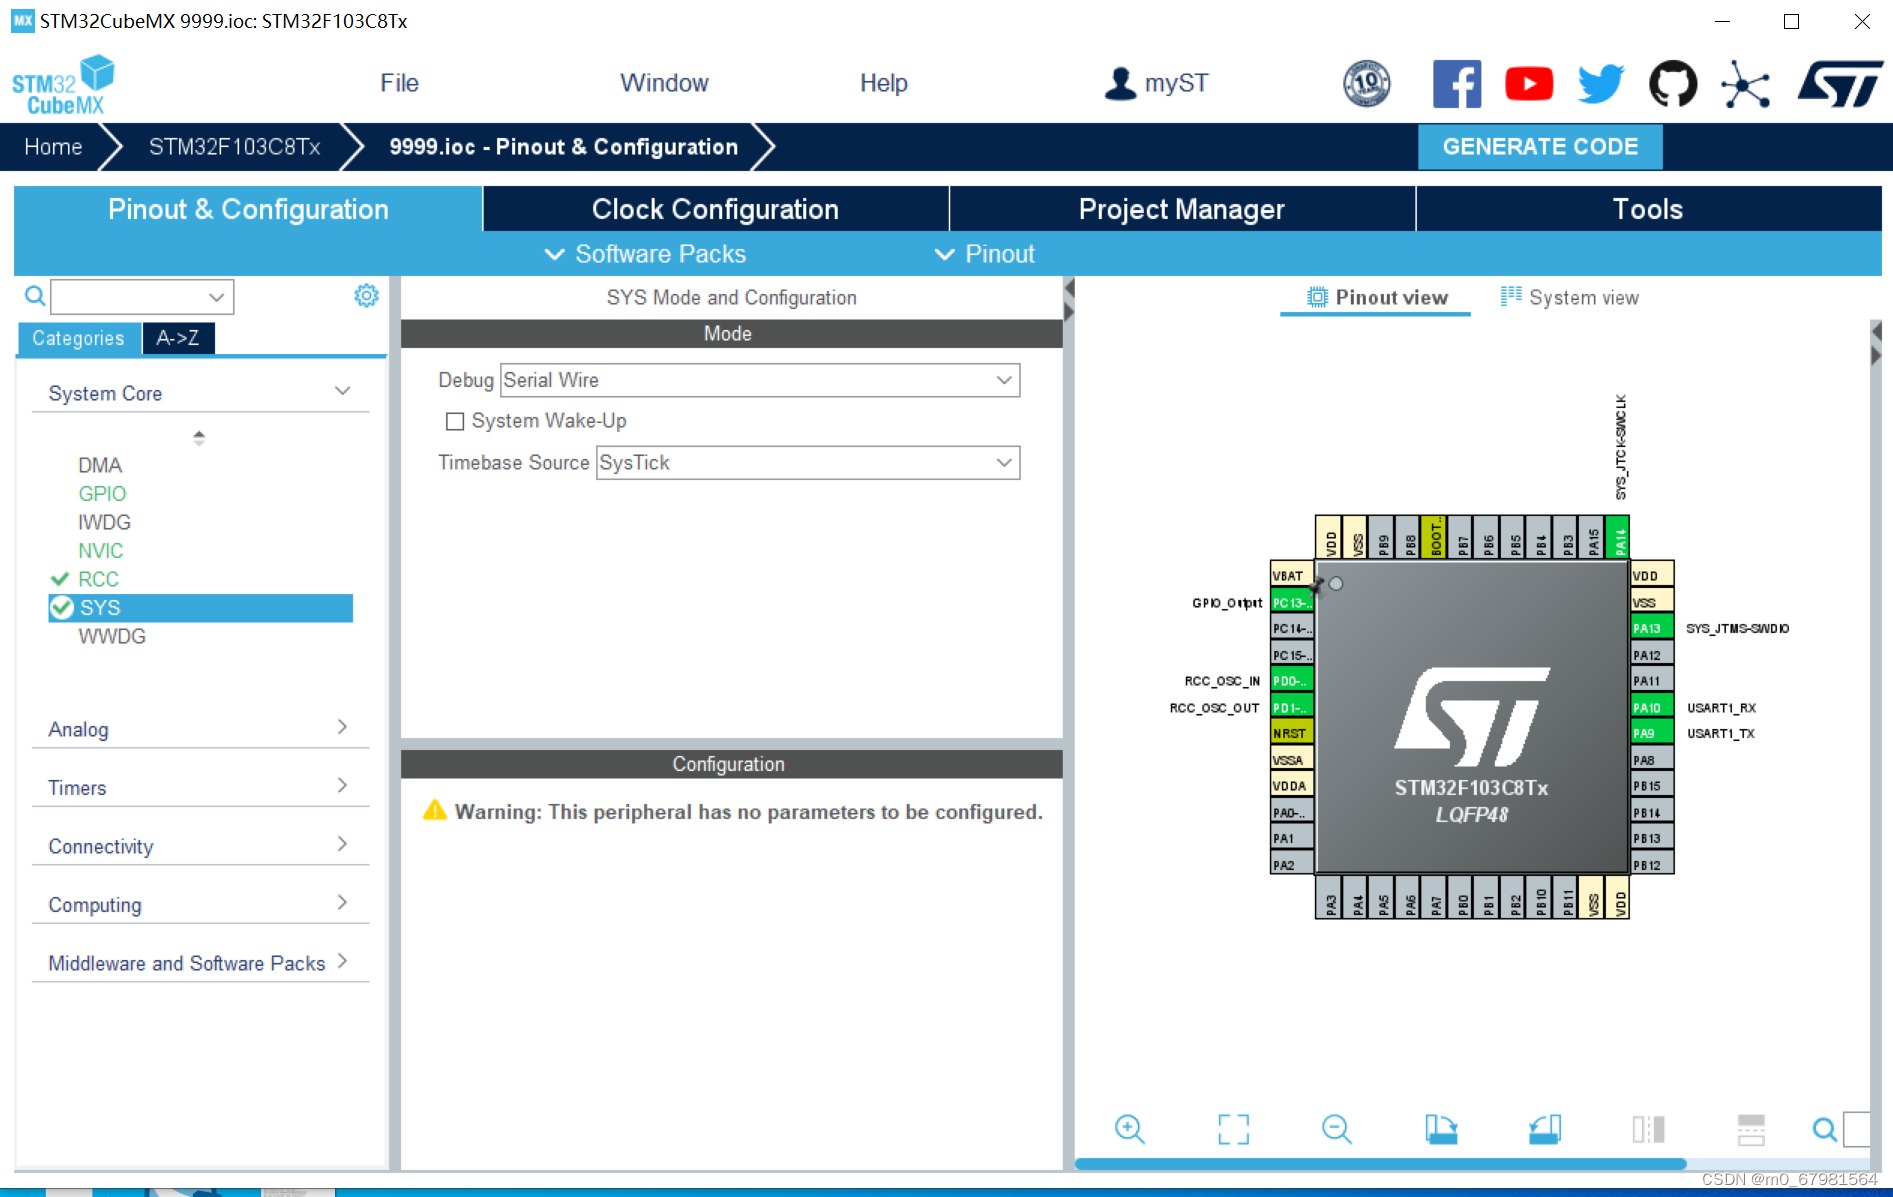The width and height of the screenshot is (1893, 1197).
Task: Click the vertical flip view icon
Action: pos(1648,1129)
